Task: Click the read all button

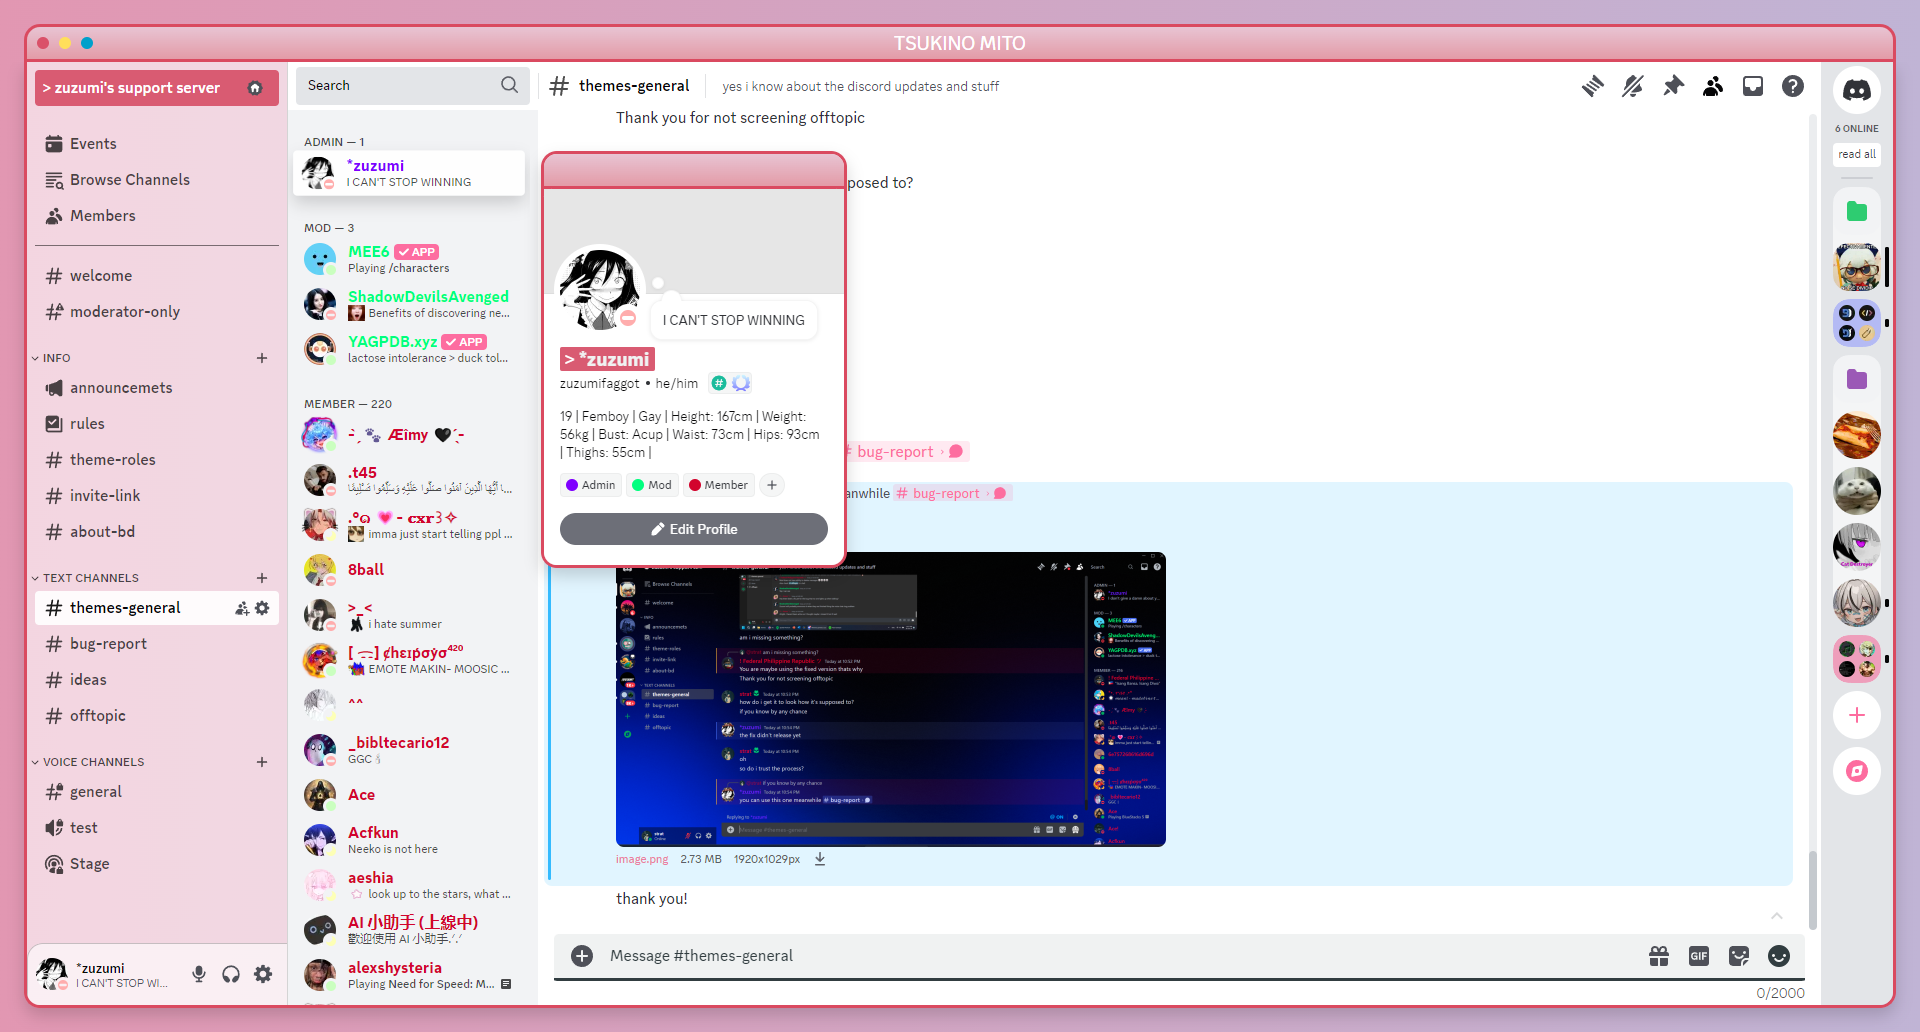Action: coord(1857,154)
